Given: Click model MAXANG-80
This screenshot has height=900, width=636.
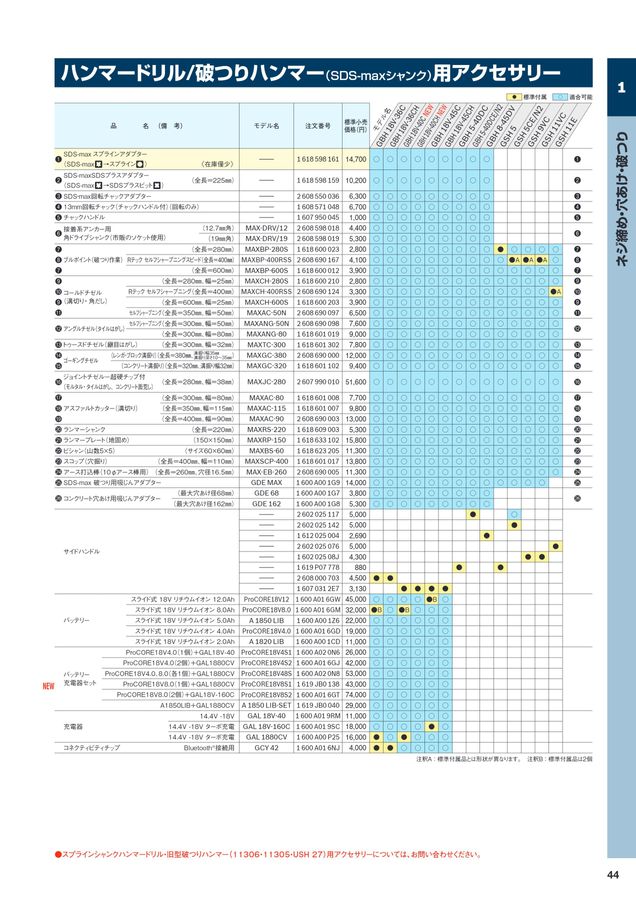Looking at the screenshot, I should [x=266, y=334].
